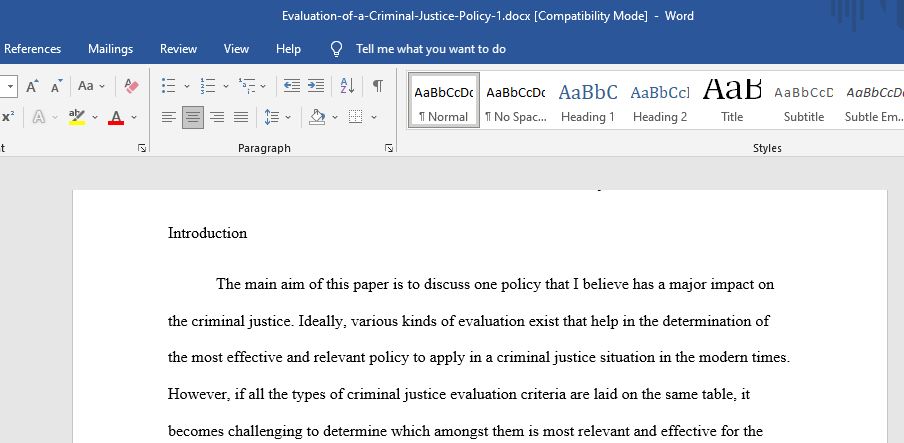Viewport: 904px width, 443px height.
Task: Sort text A to Z
Action: 347,86
